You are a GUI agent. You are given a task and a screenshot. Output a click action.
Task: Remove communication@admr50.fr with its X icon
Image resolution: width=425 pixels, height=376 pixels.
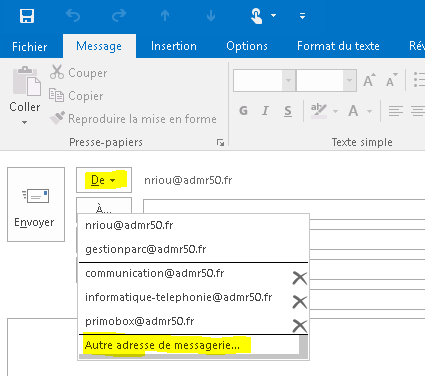300,278
